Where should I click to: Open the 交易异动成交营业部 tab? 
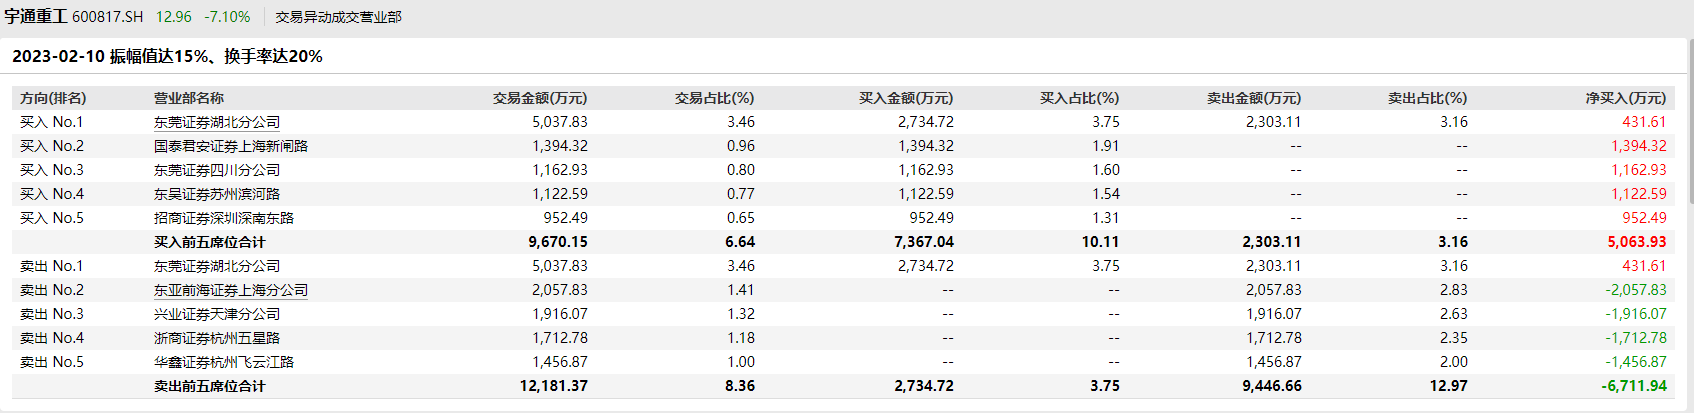(338, 17)
